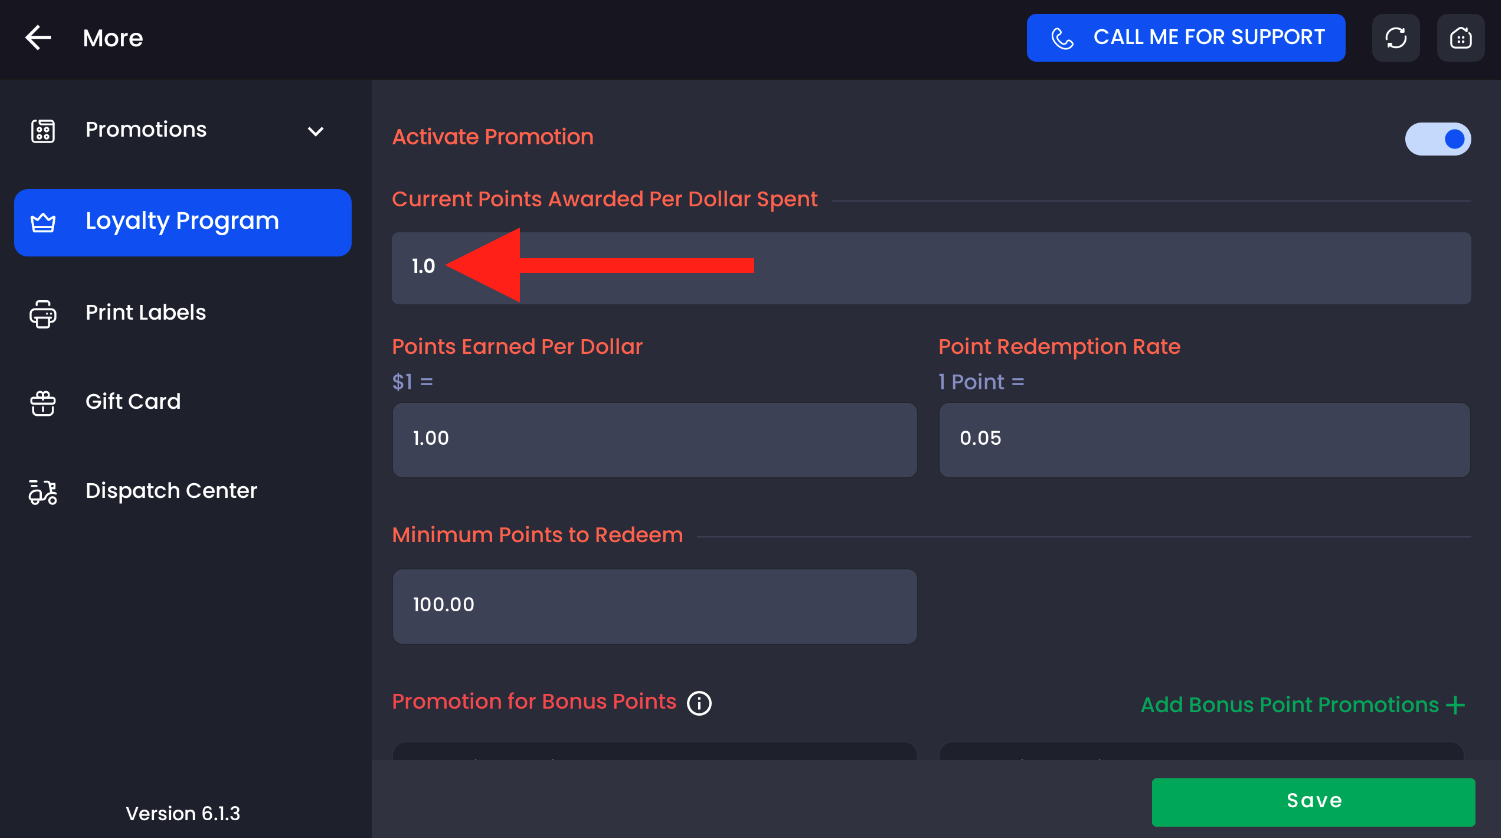Click the Point Redemption Rate field
1501x838 pixels.
pos(1204,439)
